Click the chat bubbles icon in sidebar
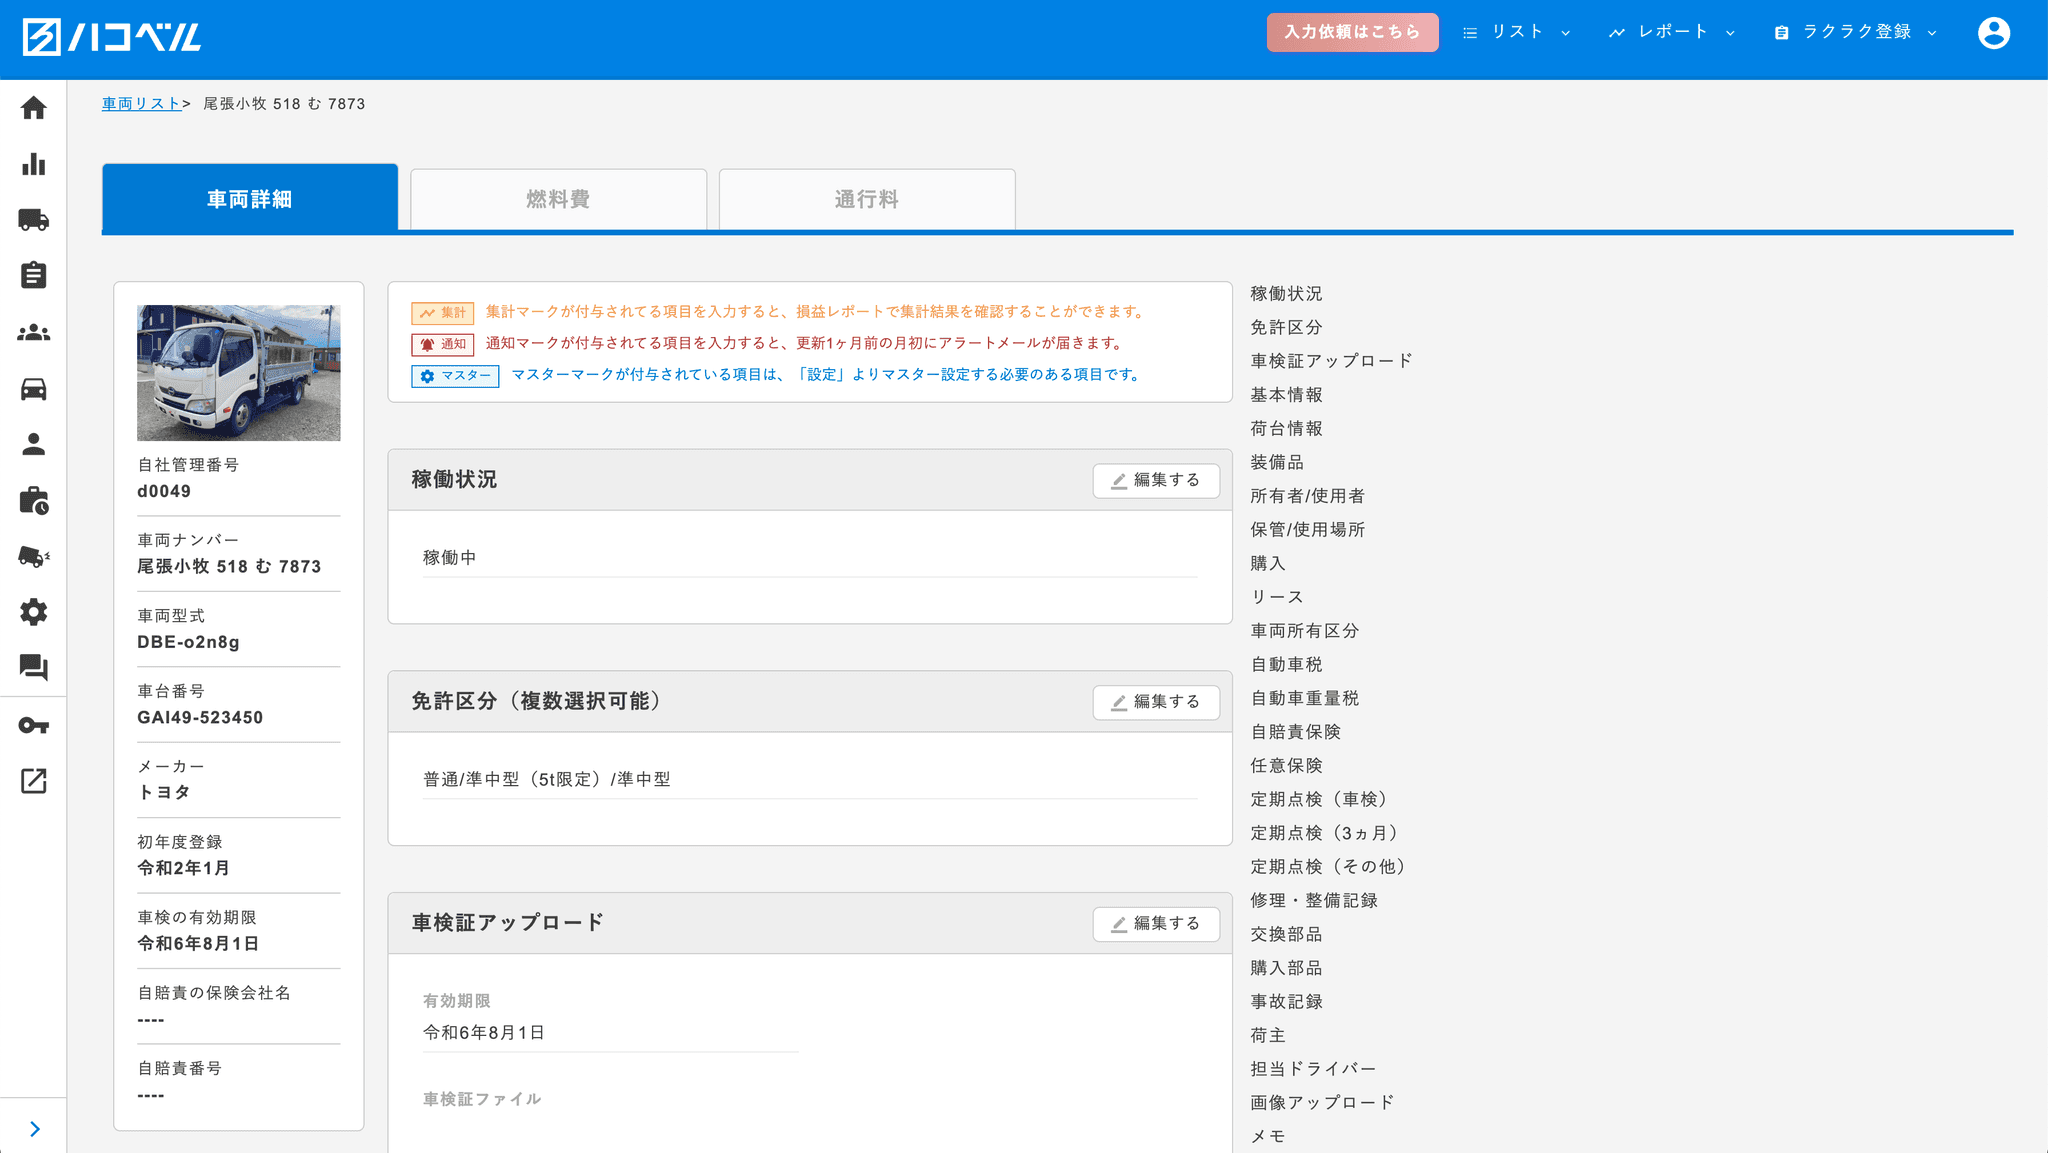Screen dimensions: 2048x1153 (x=33, y=667)
